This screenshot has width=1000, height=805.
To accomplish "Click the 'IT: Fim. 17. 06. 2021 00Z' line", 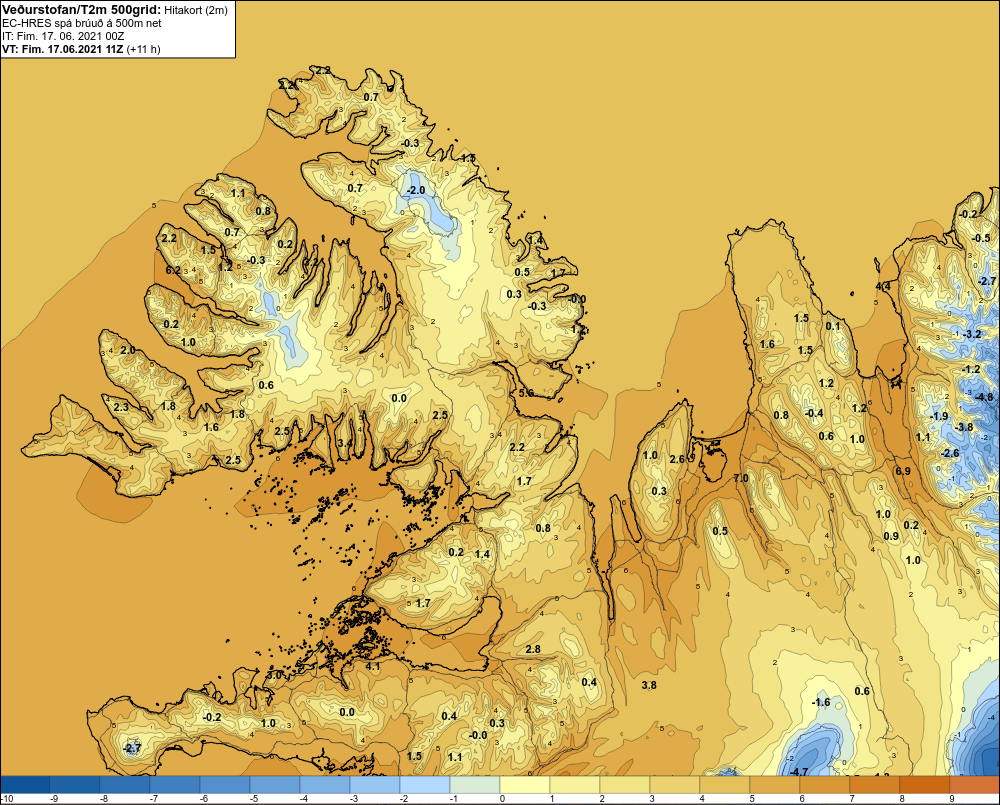I will (x=63, y=36).
